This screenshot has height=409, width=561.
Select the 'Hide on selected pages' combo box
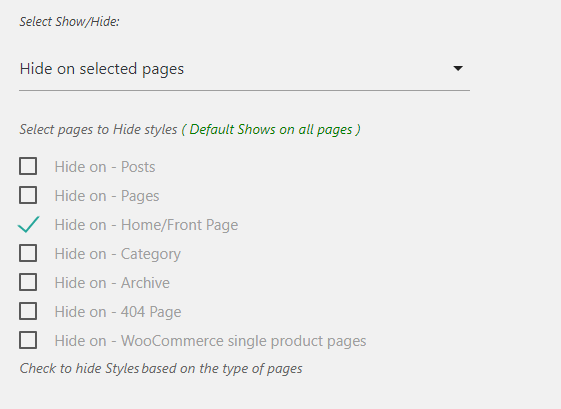point(244,69)
